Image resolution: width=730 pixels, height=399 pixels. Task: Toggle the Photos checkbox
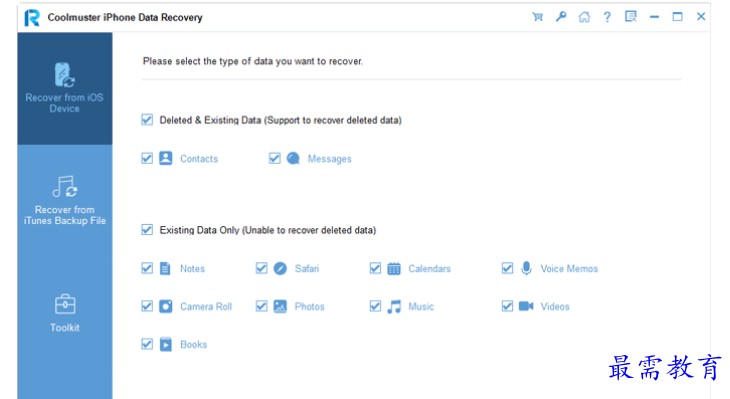(x=262, y=306)
